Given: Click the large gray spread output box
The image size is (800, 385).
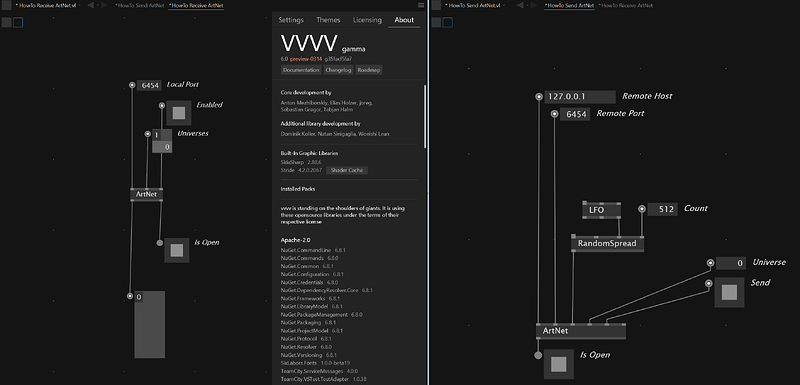Looking at the screenshot, I should click(x=149, y=324).
